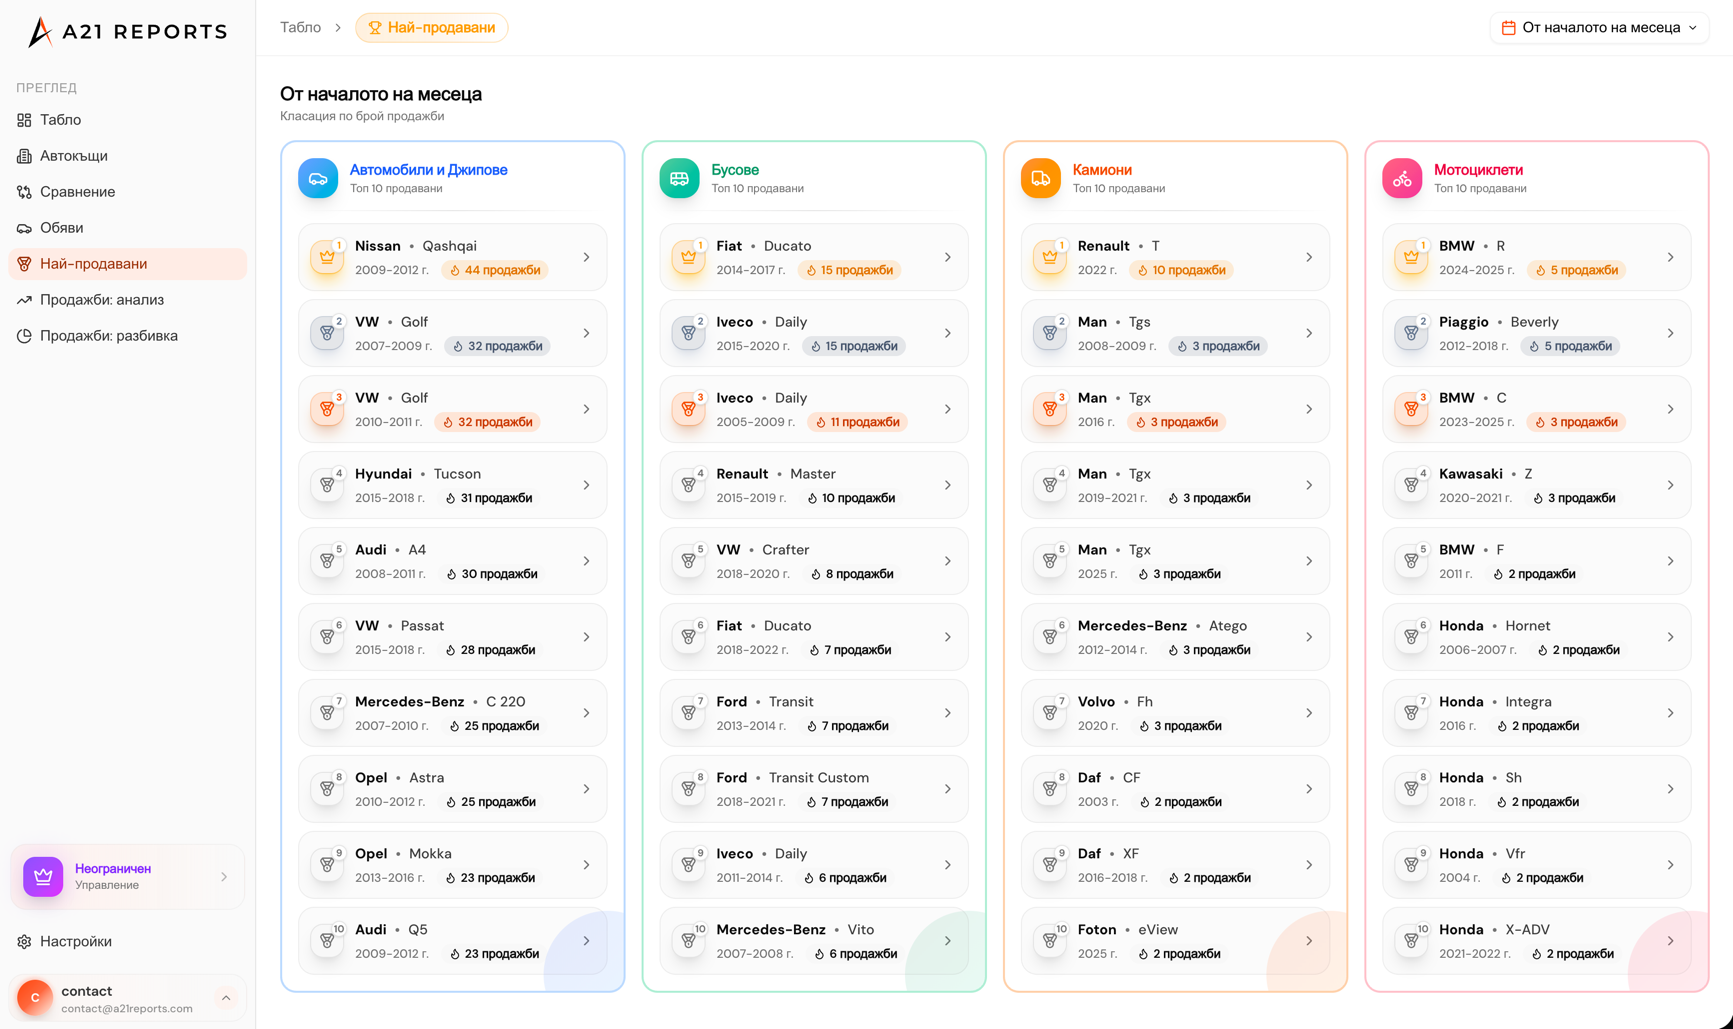Open the Renault T truck row arrow
1733x1029 pixels.
1309,257
